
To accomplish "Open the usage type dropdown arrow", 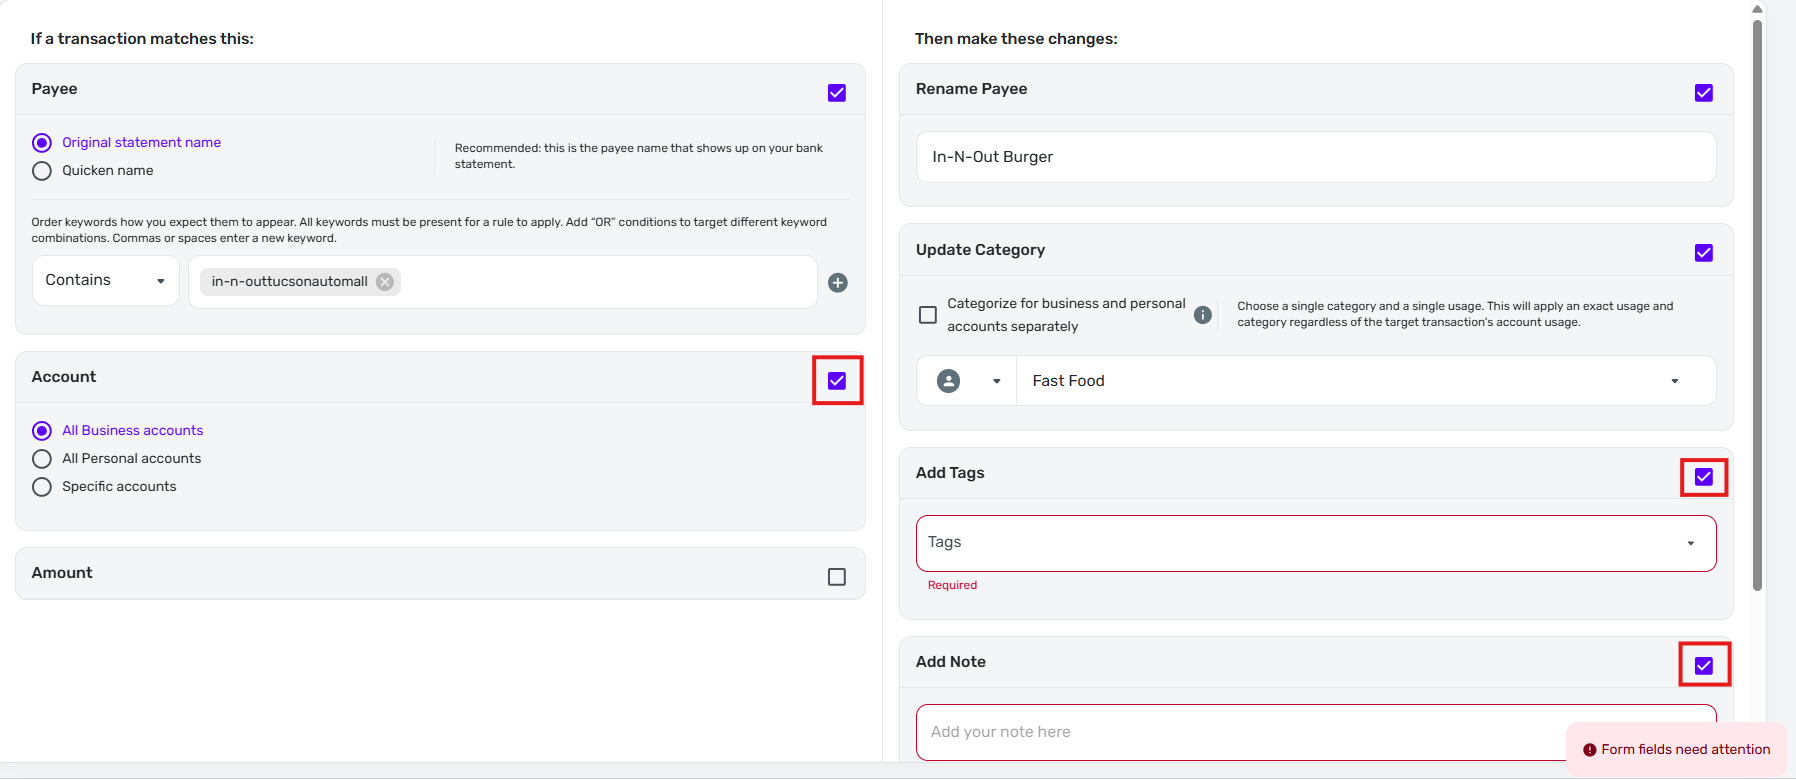I will tap(996, 381).
